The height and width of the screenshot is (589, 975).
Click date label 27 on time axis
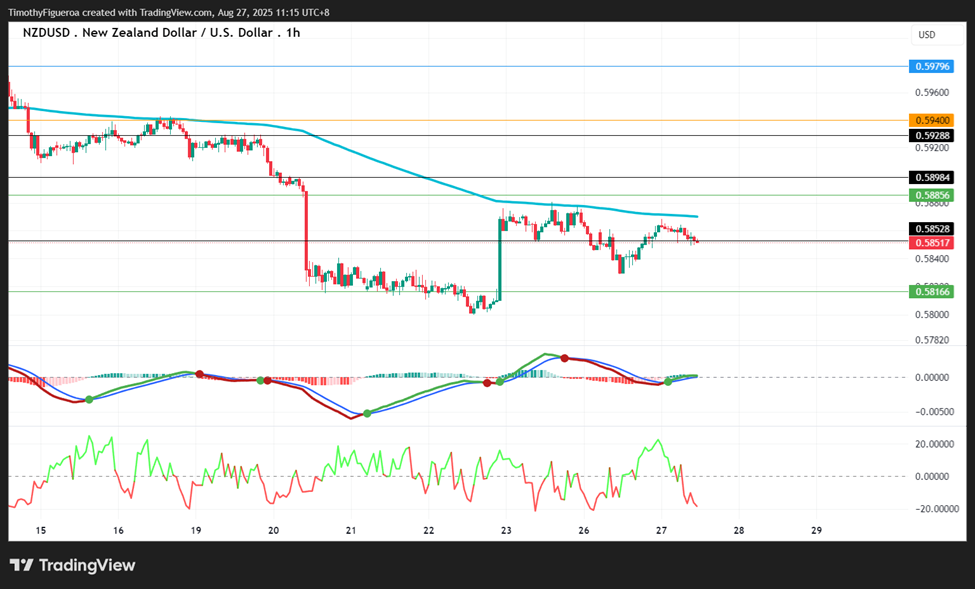pyautogui.click(x=661, y=531)
